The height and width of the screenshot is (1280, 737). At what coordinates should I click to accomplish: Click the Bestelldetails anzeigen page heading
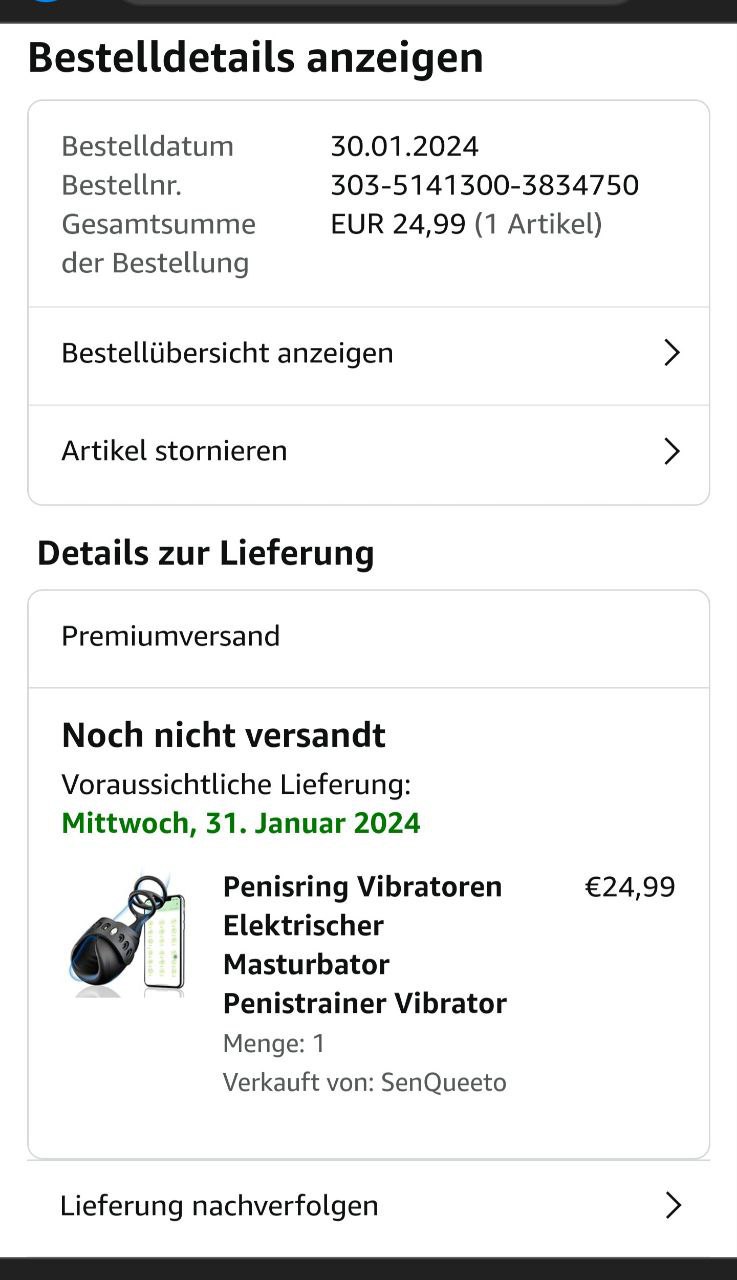coord(256,58)
